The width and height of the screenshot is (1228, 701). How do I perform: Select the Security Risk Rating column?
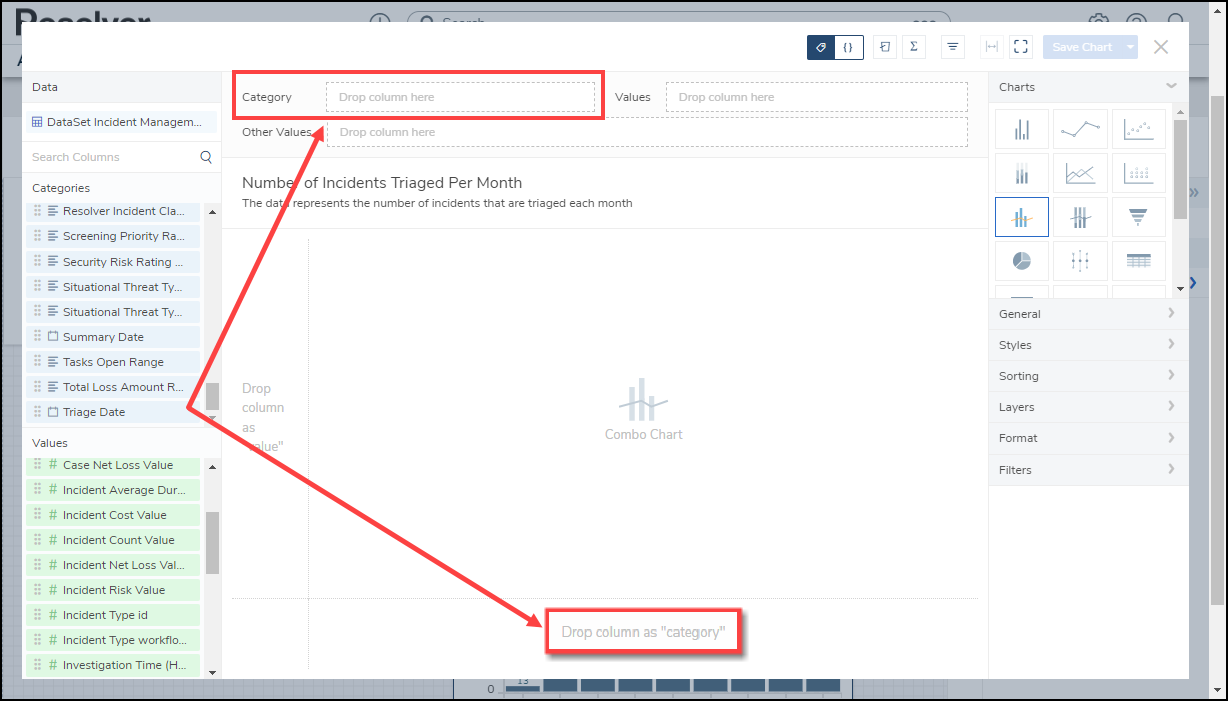113,262
